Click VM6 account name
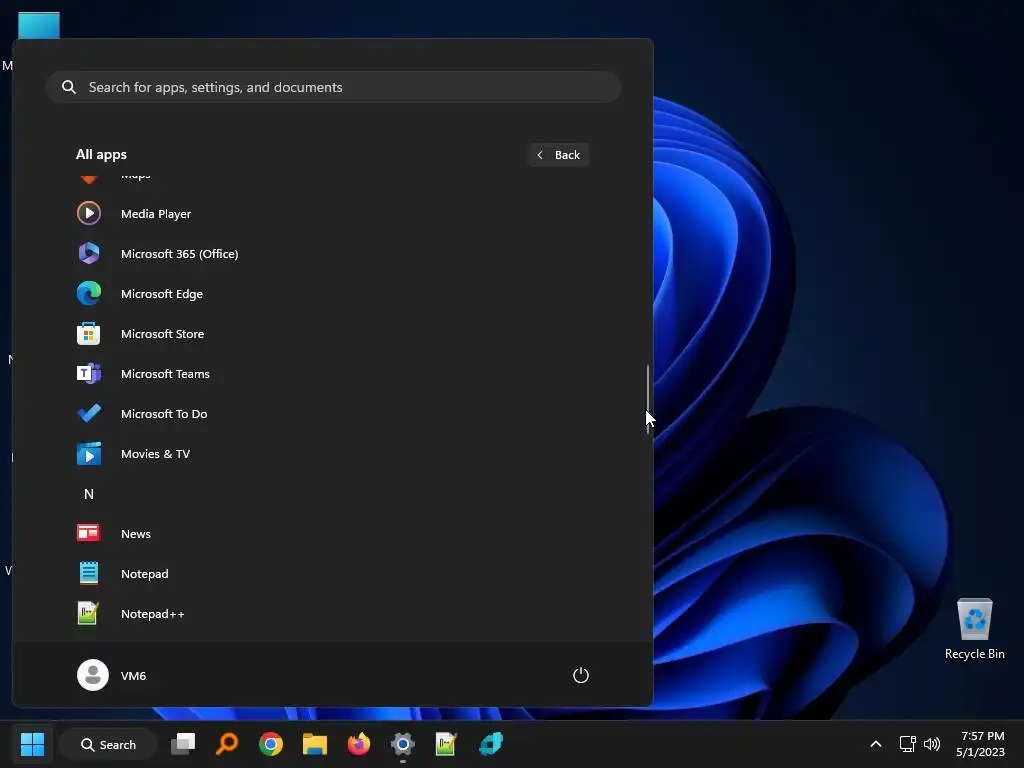The height and width of the screenshot is (768, 1024). pos(133,676)
